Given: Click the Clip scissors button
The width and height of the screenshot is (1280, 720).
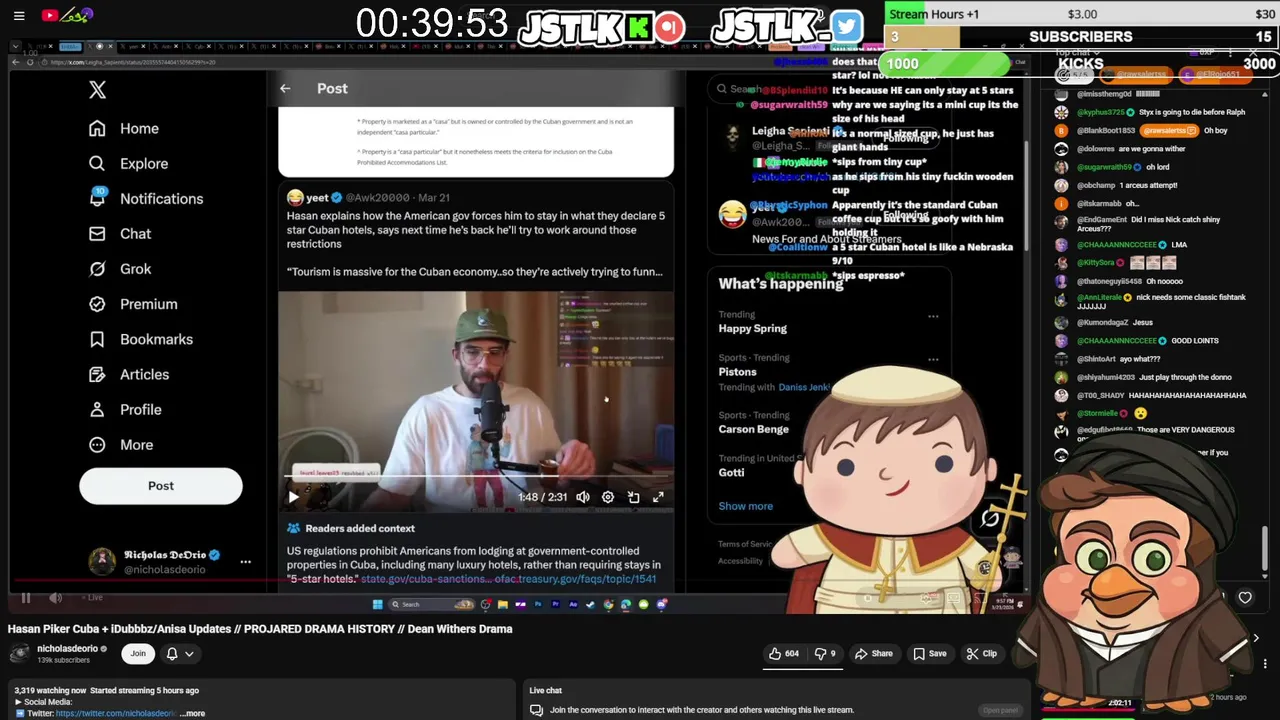Looking at the screenshot, I should [x=981, y=654].
